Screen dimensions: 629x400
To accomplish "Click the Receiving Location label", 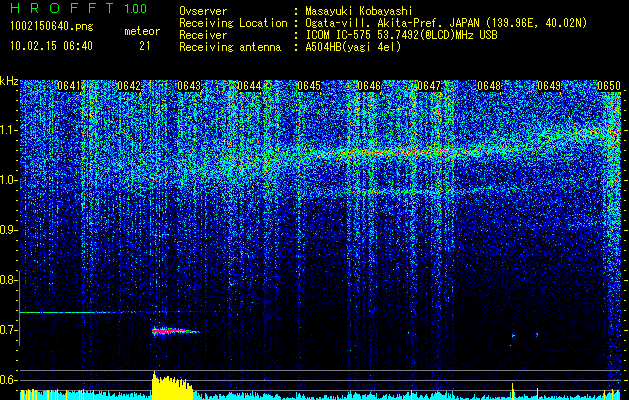I will (233, 24).
